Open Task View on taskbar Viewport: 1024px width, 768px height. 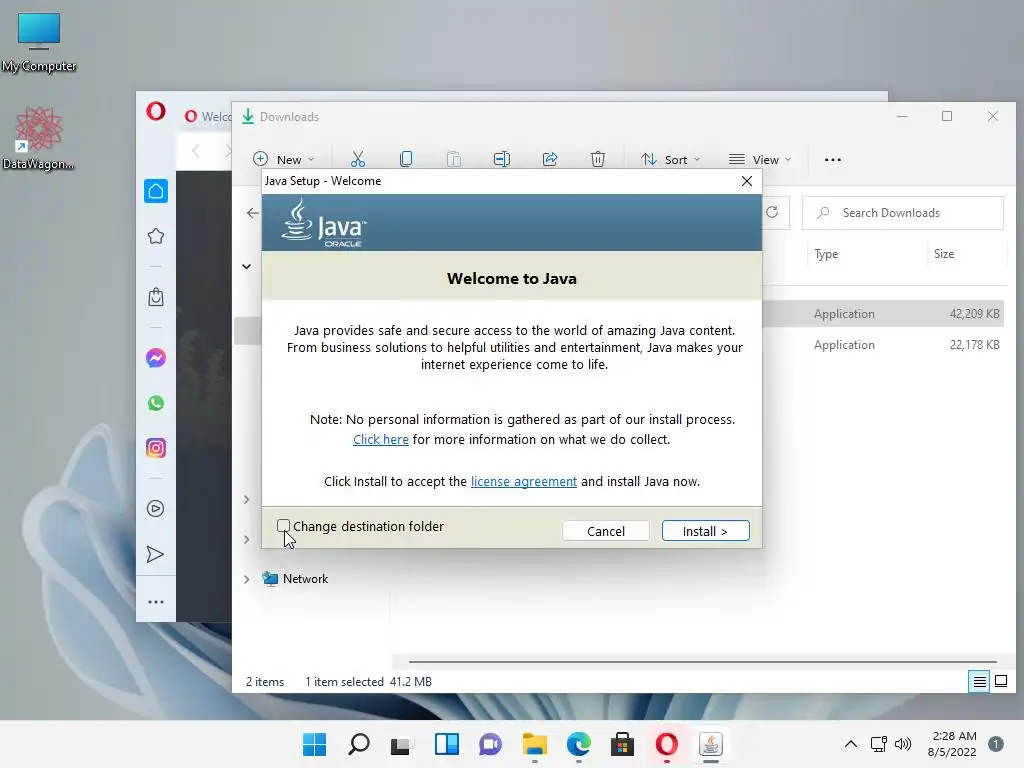[401, 744]
